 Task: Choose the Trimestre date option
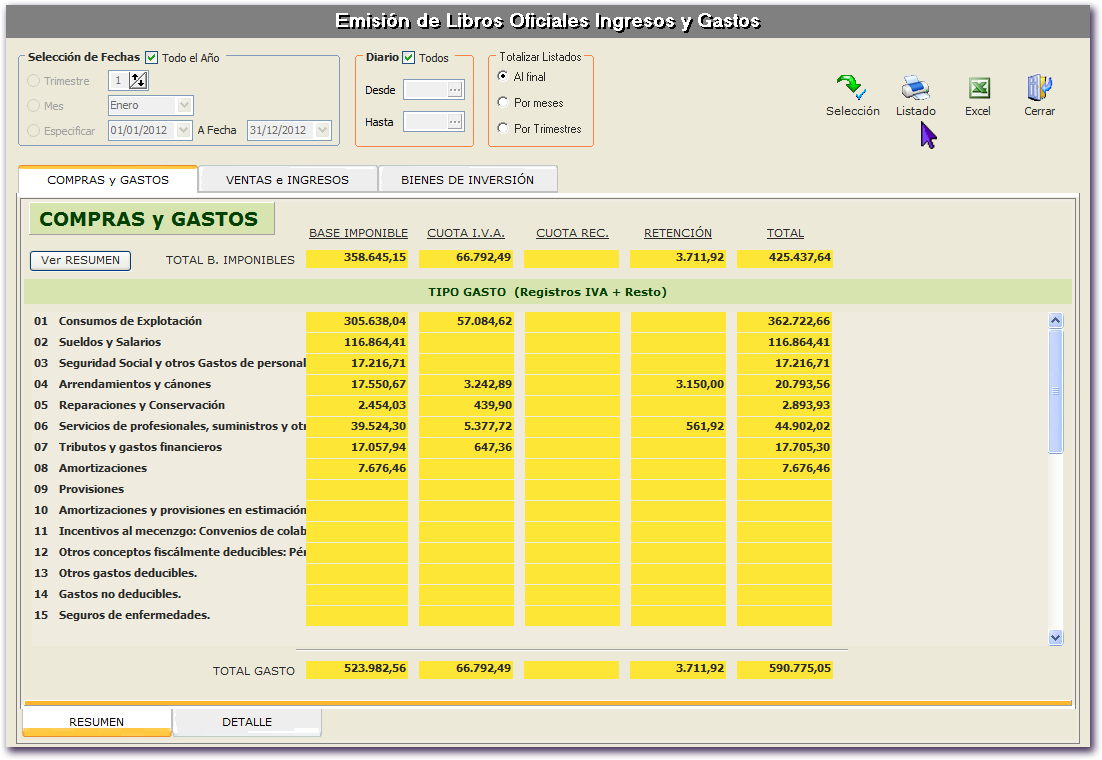33,81
